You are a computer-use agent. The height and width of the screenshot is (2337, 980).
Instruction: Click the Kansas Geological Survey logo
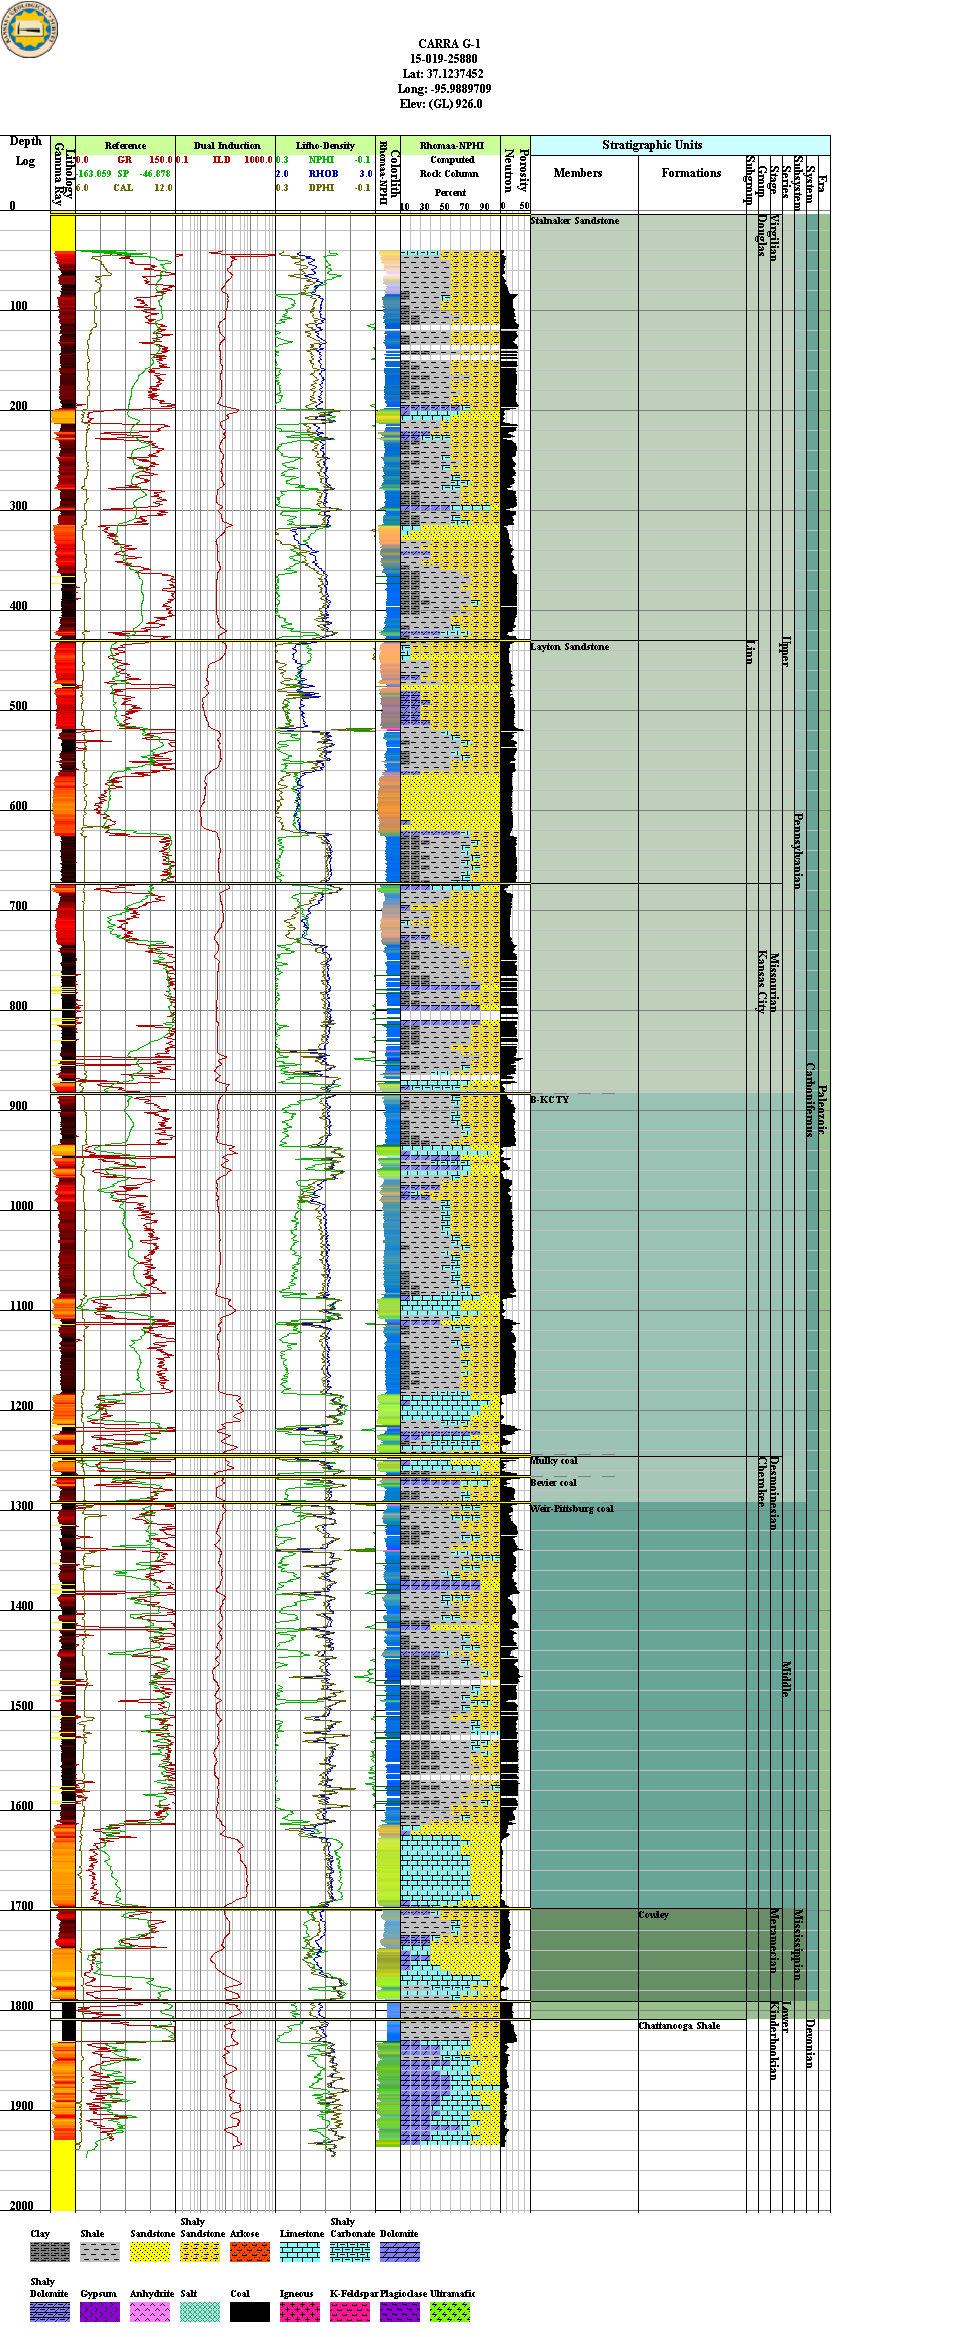click(x=29, y=29)
